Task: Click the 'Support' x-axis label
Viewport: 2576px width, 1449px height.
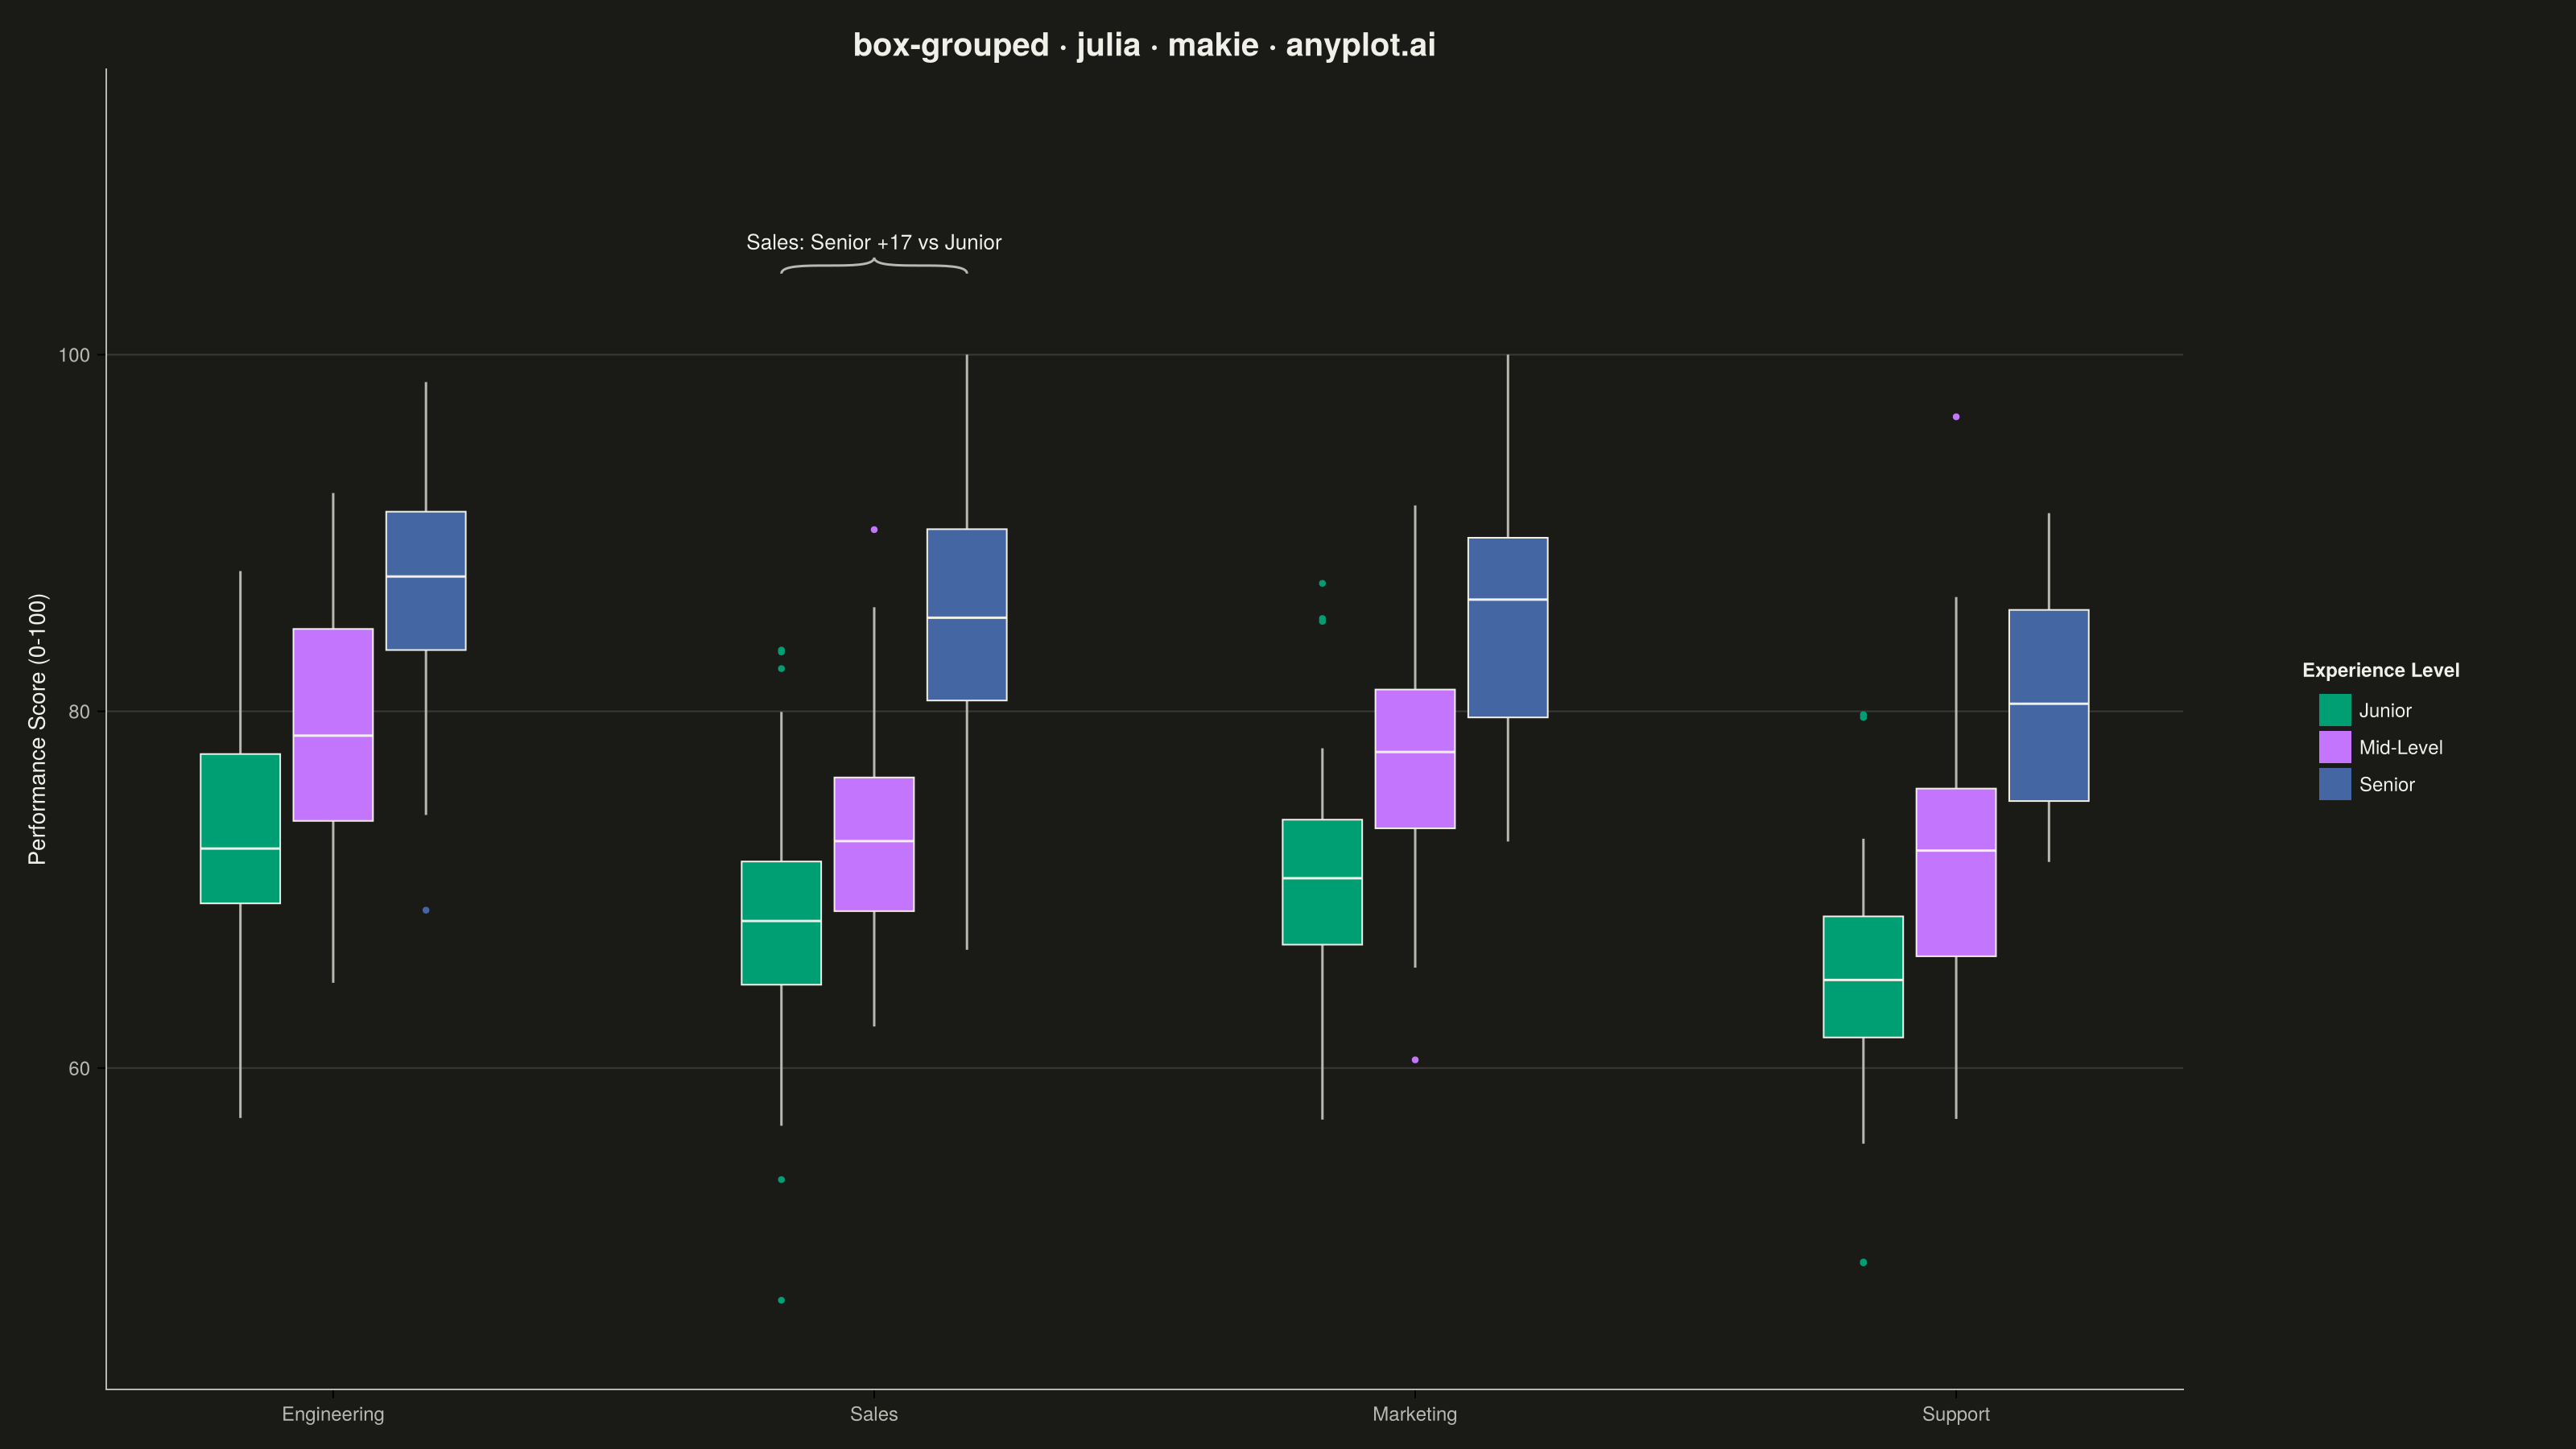Action: tap(1956, 1414)
